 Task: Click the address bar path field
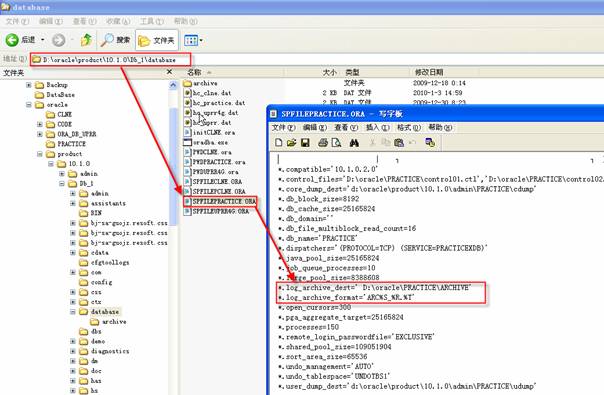pyautogui.click(x=110, y=60)
